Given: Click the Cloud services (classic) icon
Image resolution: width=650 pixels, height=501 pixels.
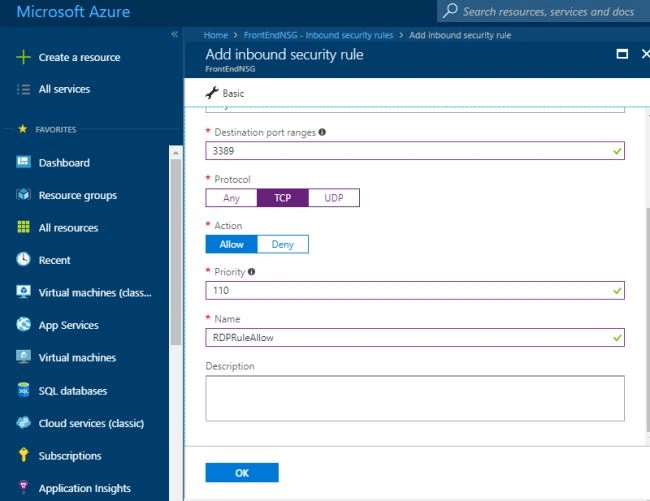Looking at the screenshot, I should [23, 422].
